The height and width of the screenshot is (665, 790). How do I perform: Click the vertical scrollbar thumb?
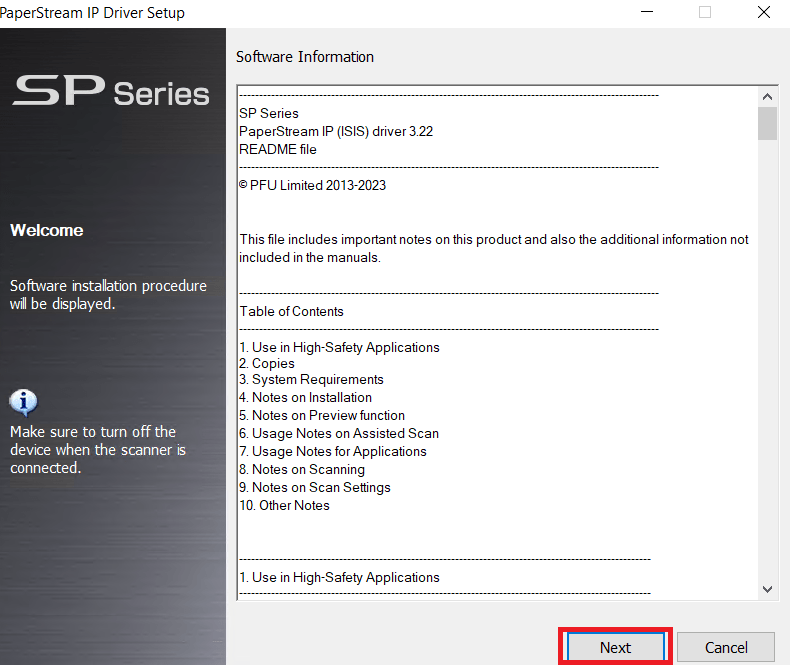click(767, 123)
